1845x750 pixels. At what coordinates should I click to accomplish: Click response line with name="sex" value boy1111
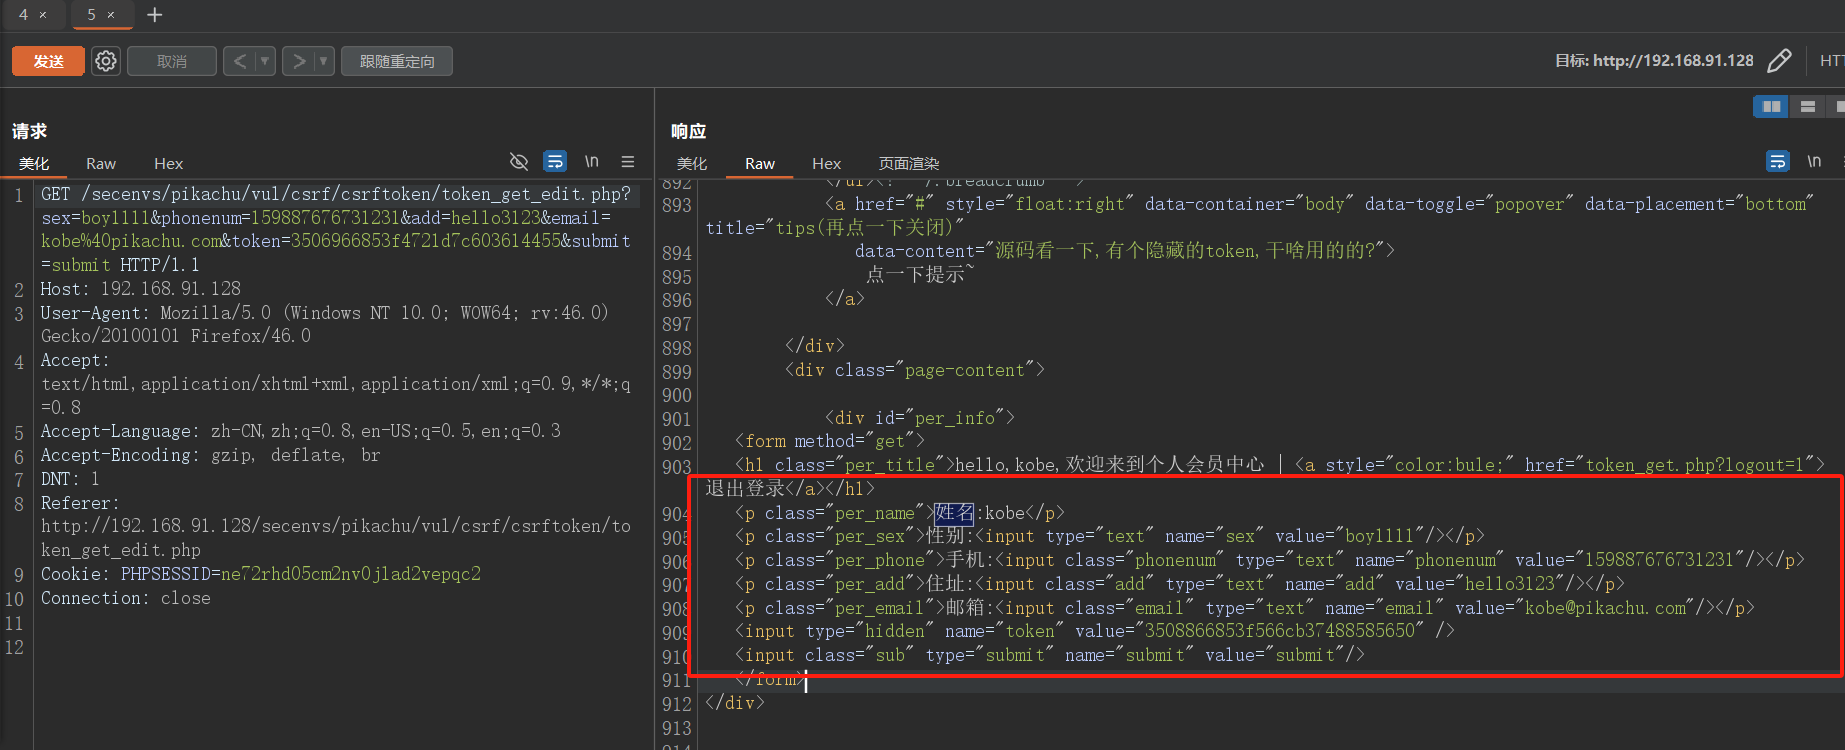[x=1110, y=537]
